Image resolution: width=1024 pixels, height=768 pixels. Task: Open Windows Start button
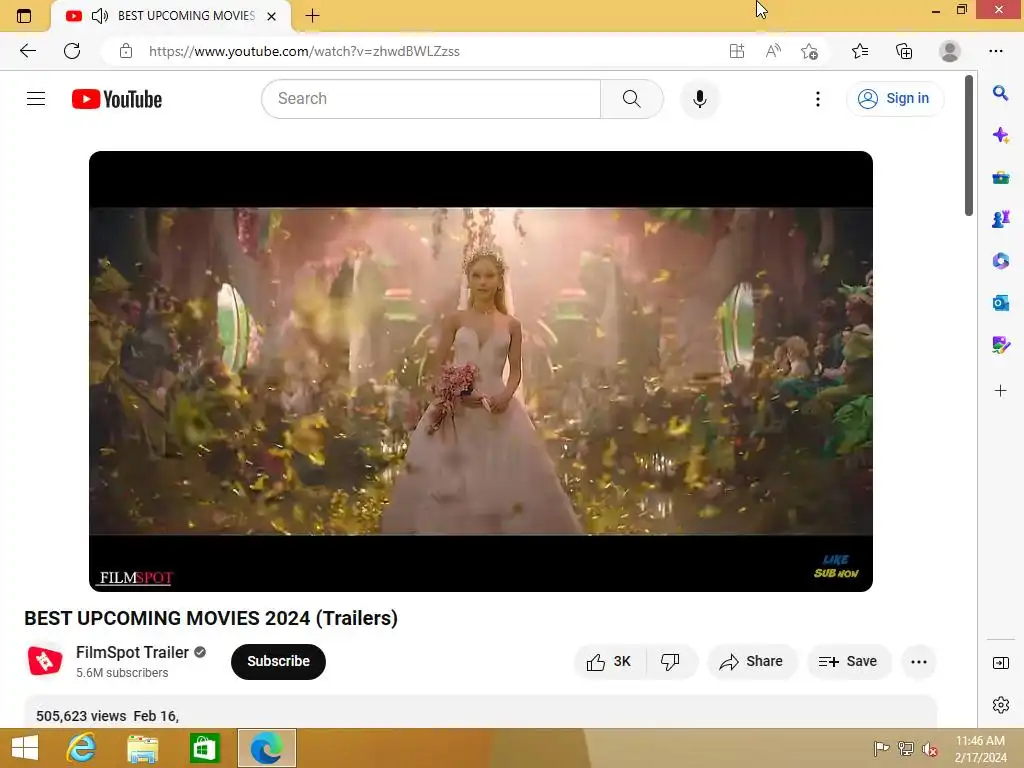pos(25,748)
